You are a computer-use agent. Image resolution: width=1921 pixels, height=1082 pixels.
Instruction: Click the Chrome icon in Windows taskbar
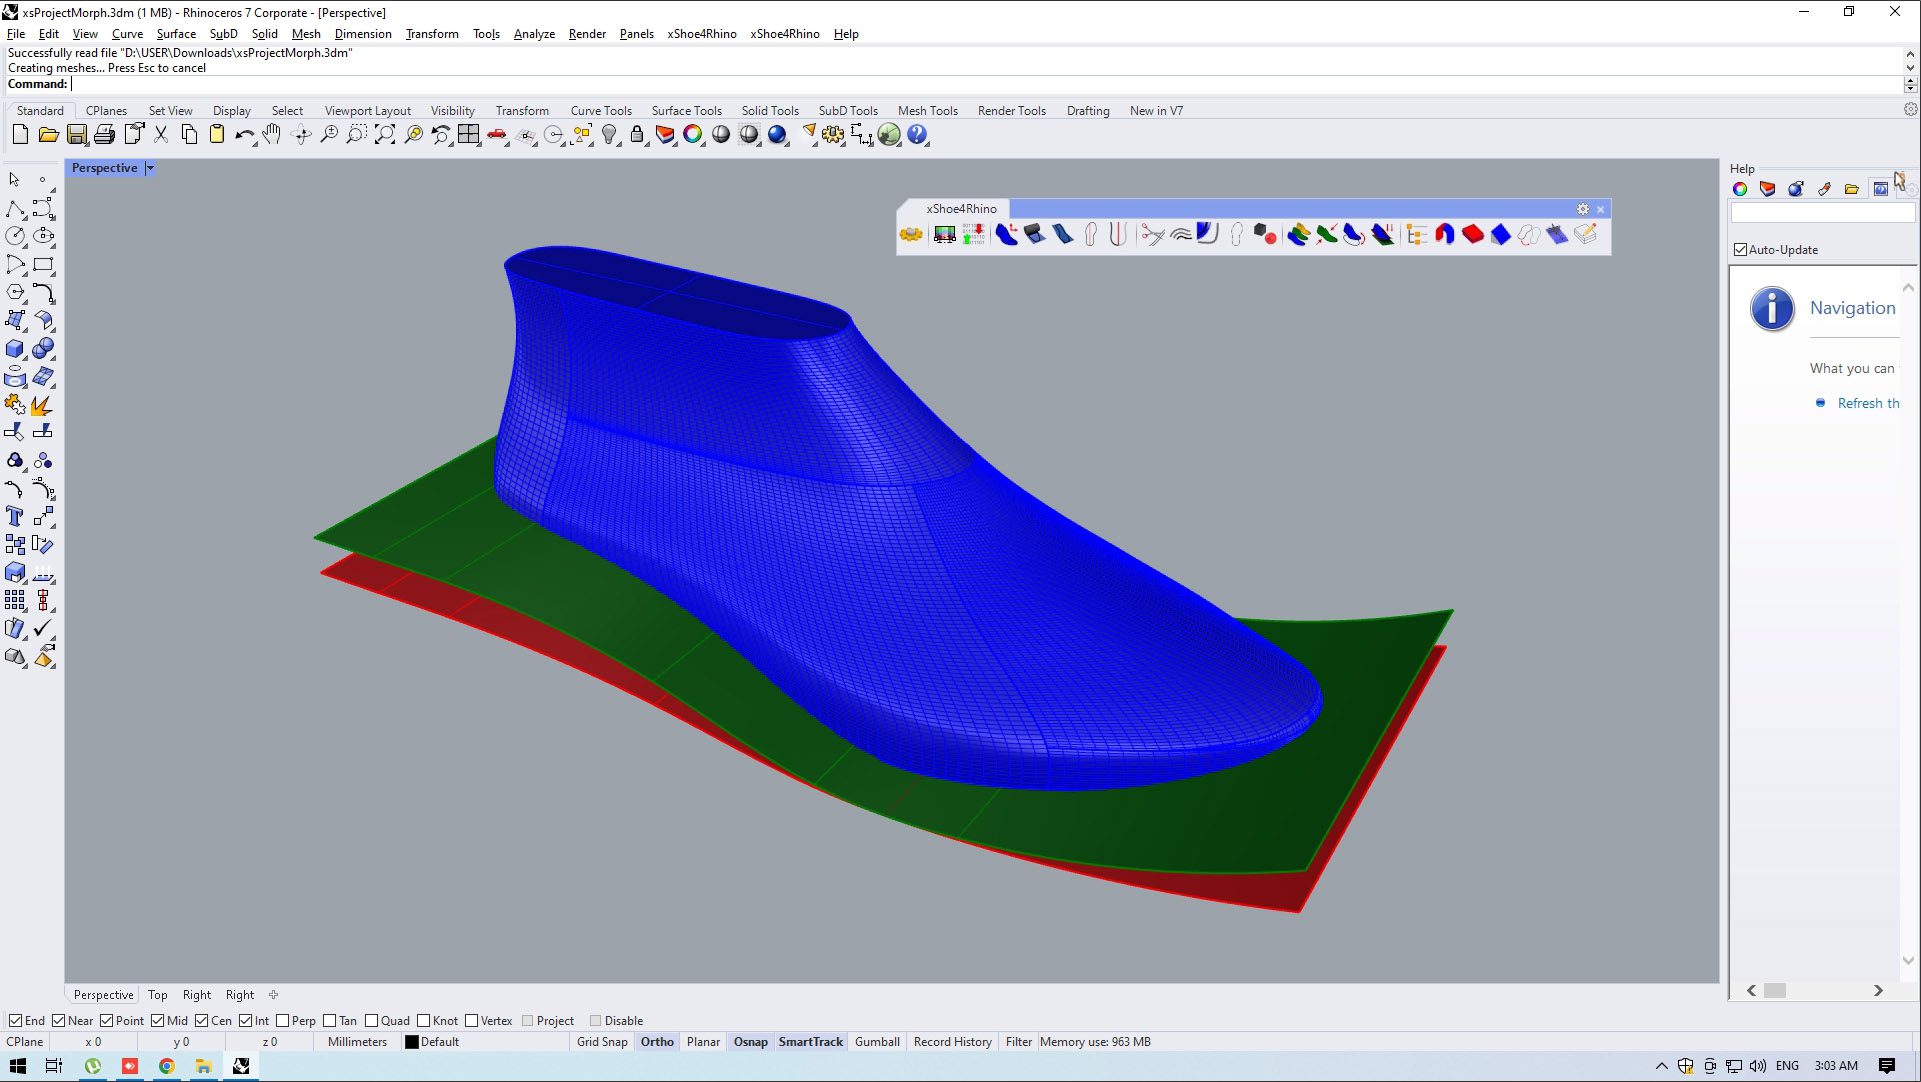click(166, 1066)
